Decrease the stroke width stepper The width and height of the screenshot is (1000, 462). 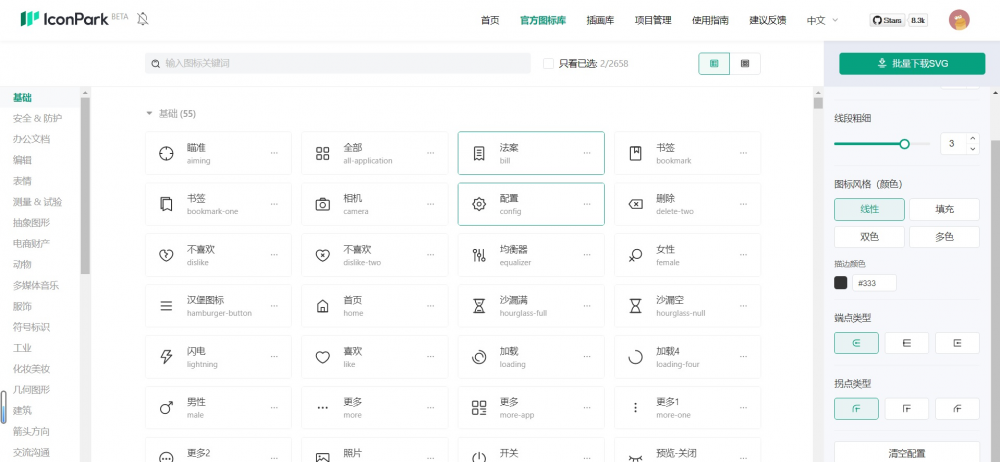tap(972, 149)
